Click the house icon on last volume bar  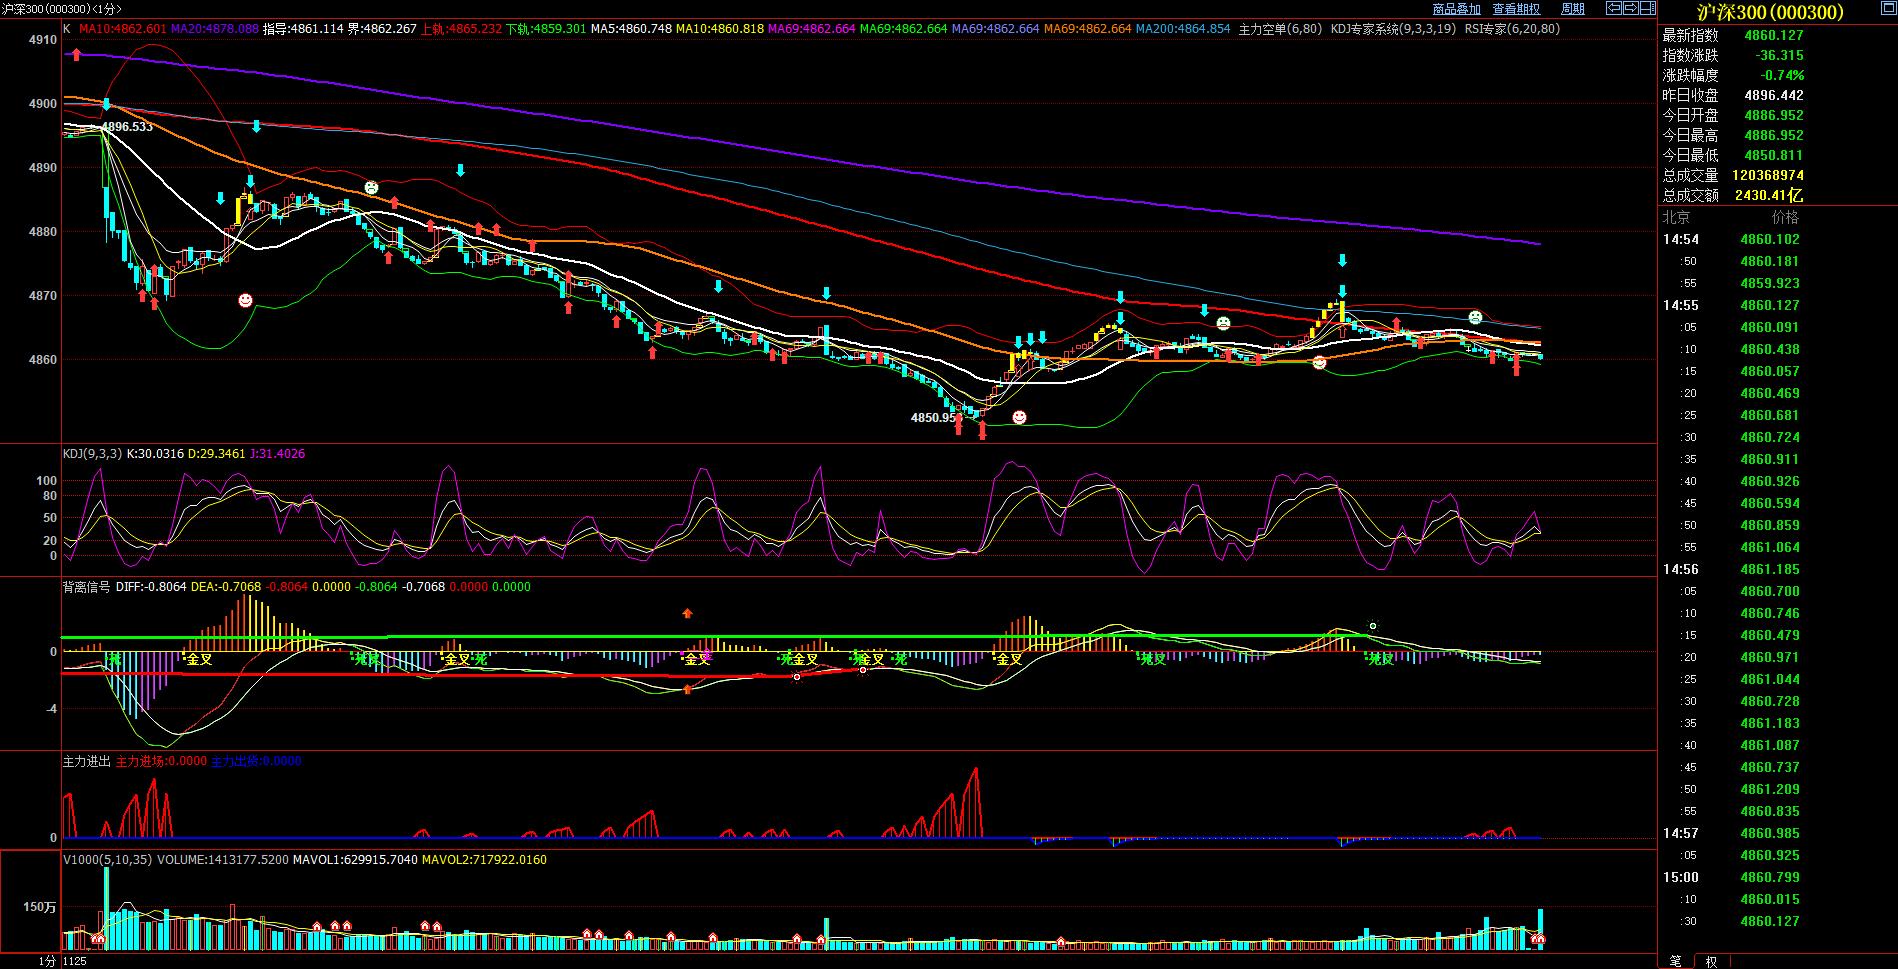point(1539,940)
